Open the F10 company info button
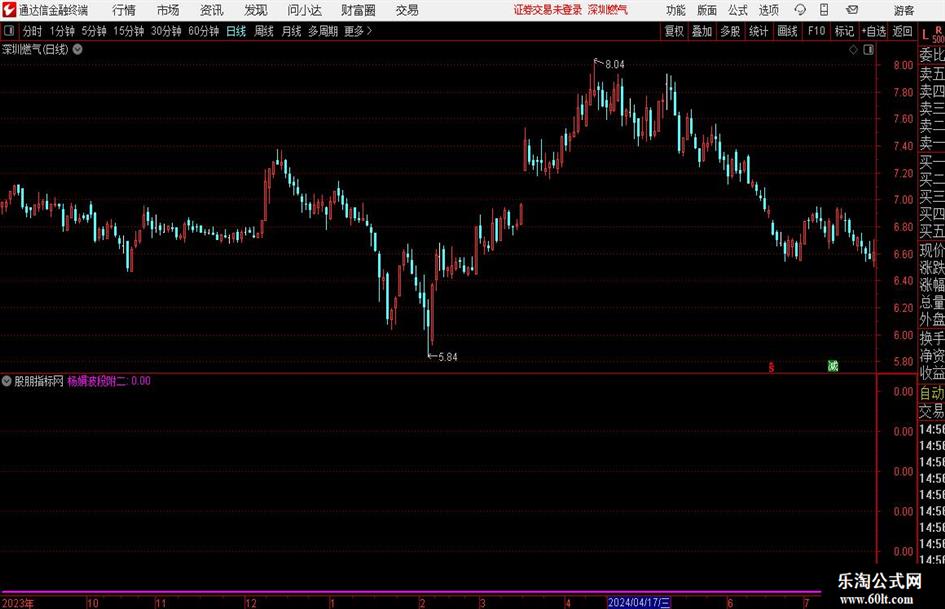This screenshot has height=609, width=945. [x=816, y=31]
